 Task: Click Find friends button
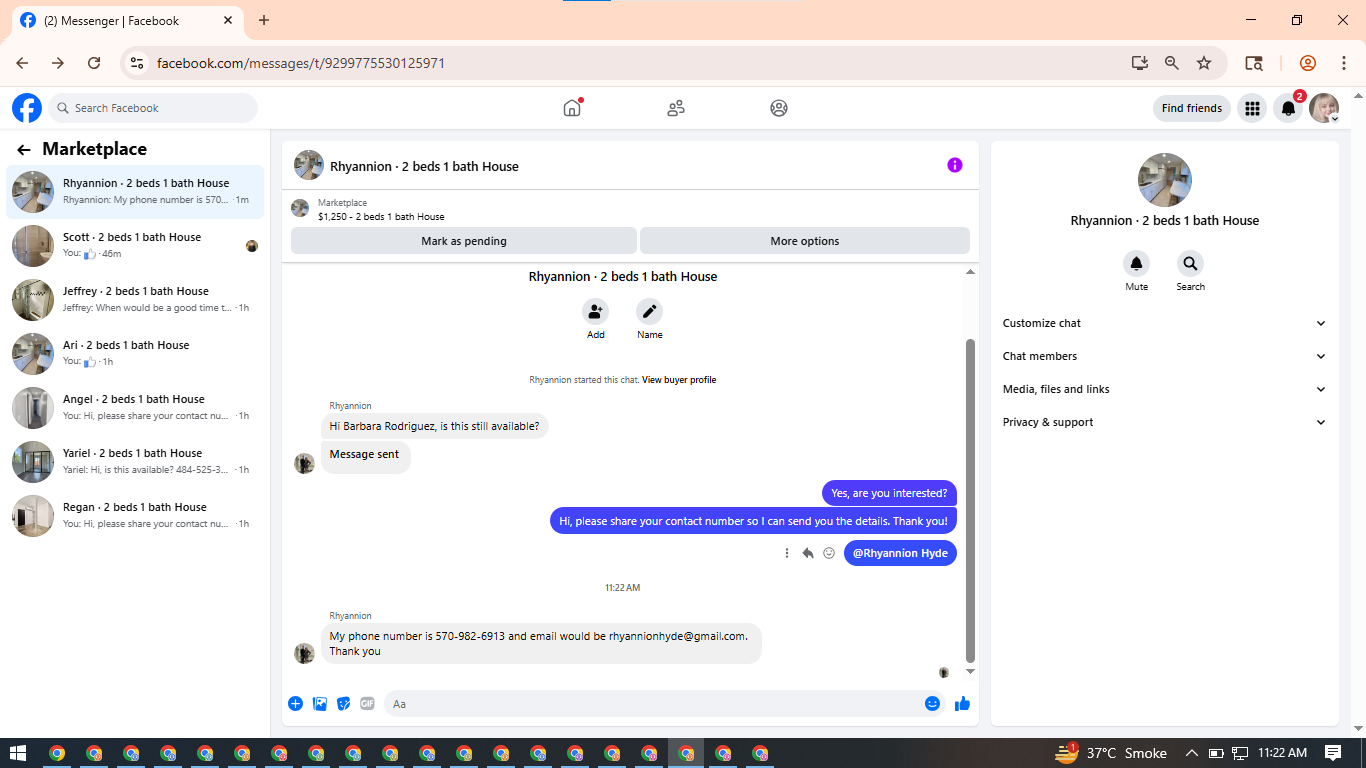1192,108
